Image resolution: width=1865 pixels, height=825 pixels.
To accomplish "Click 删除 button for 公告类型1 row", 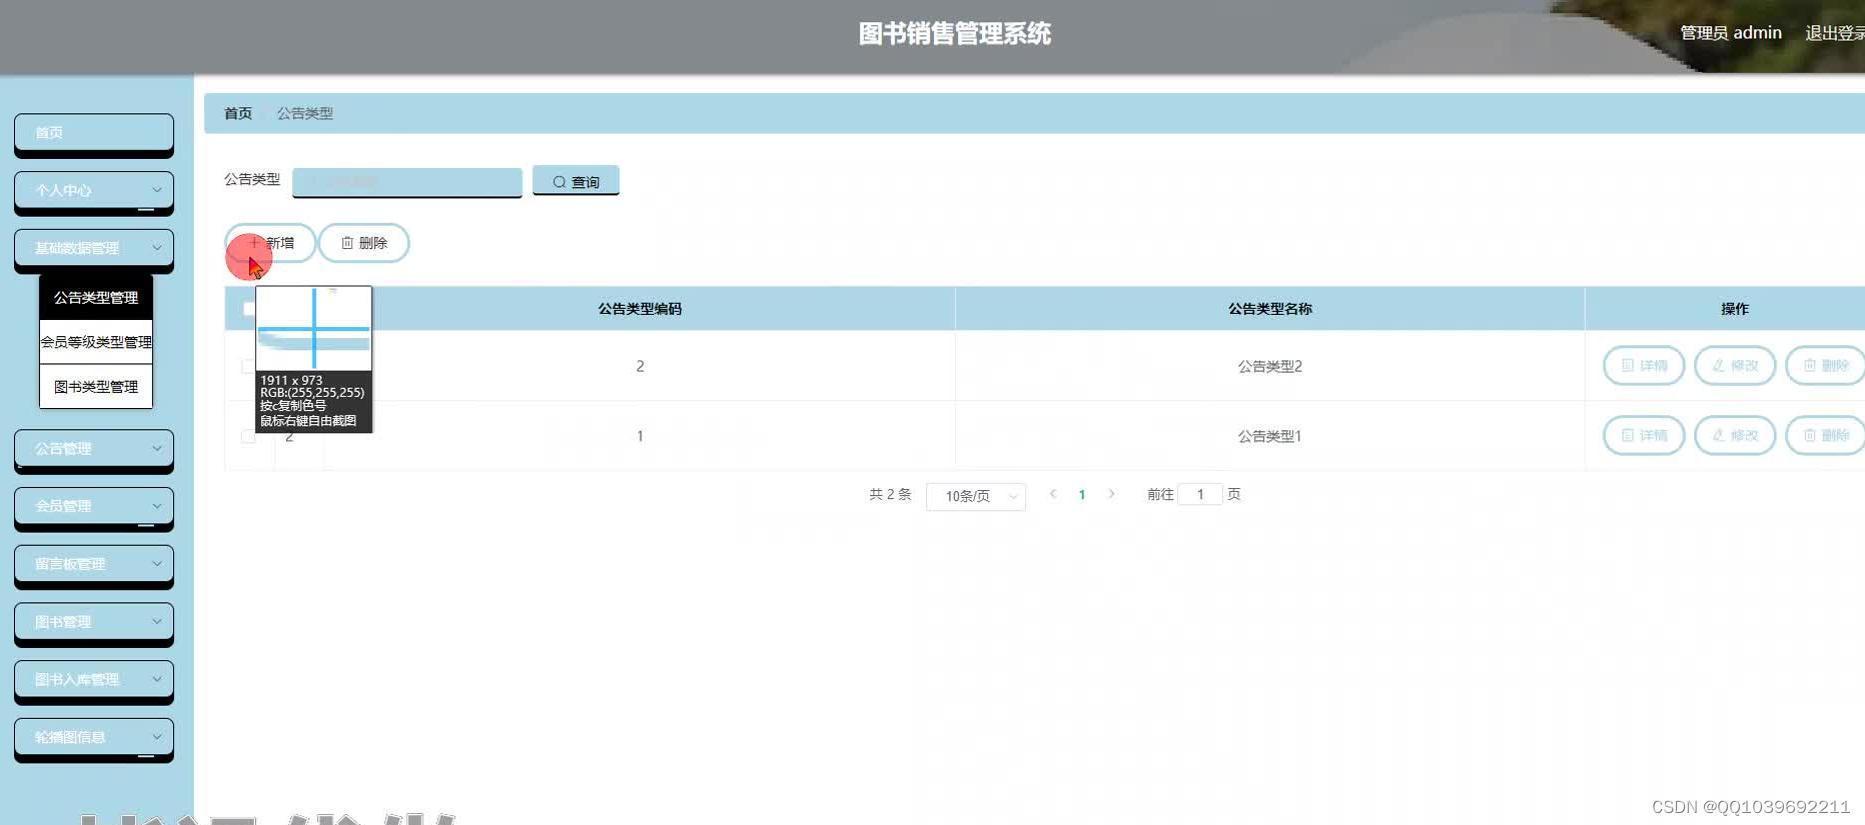I will 1825,436.
